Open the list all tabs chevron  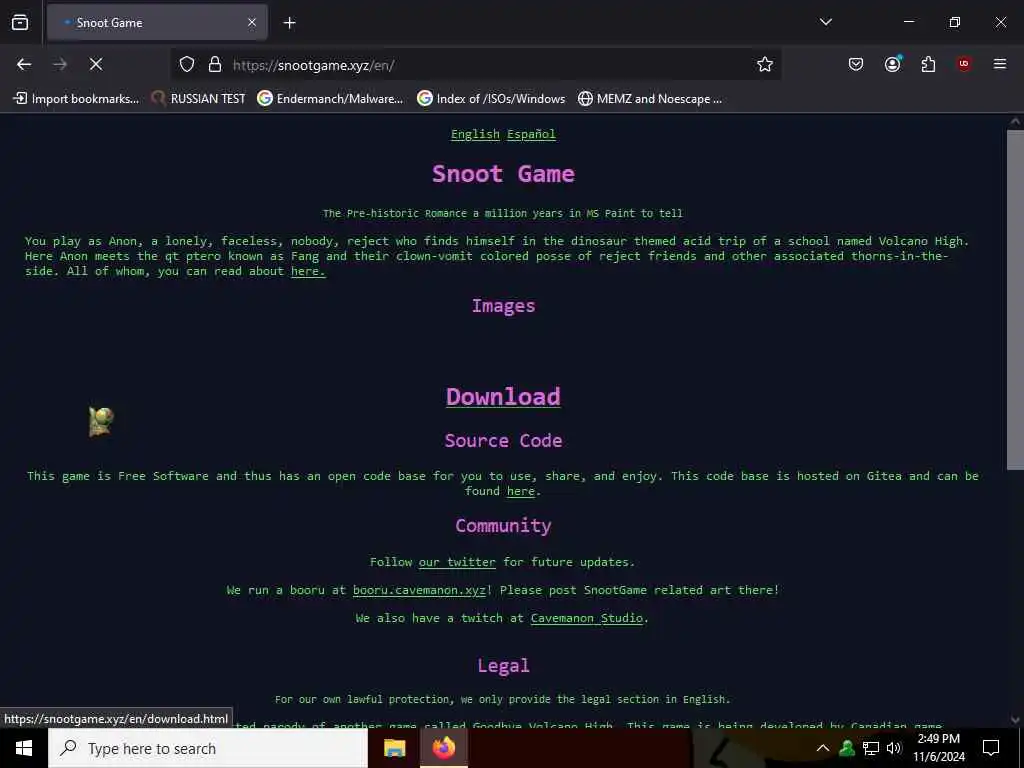click(825, 22)
